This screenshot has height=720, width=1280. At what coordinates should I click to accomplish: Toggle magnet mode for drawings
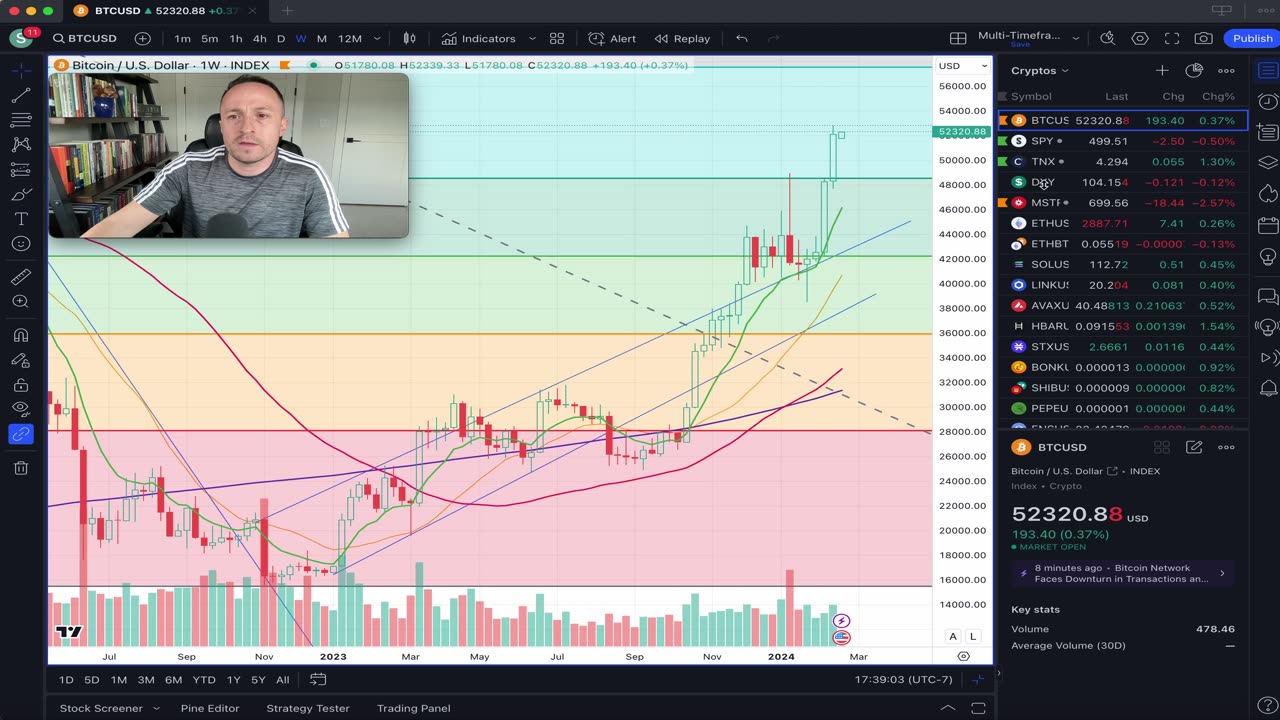pos(20,335)
